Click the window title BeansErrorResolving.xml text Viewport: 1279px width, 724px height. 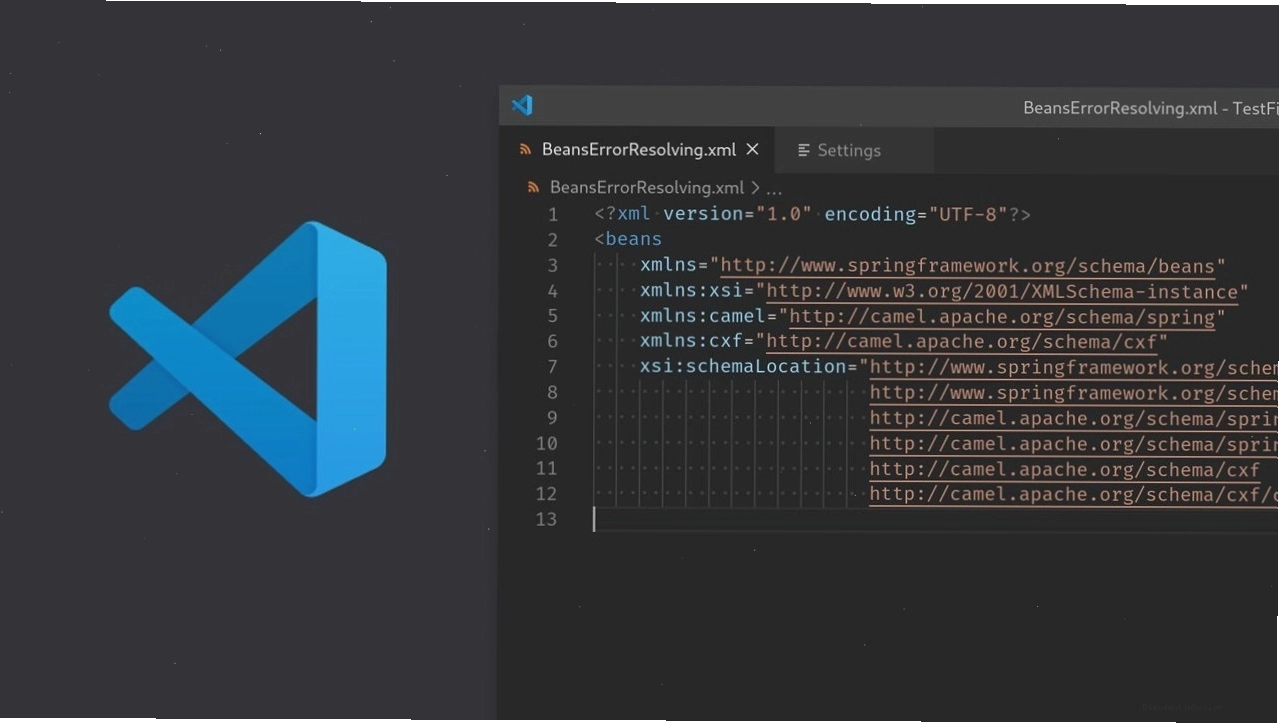point(1120,108)
